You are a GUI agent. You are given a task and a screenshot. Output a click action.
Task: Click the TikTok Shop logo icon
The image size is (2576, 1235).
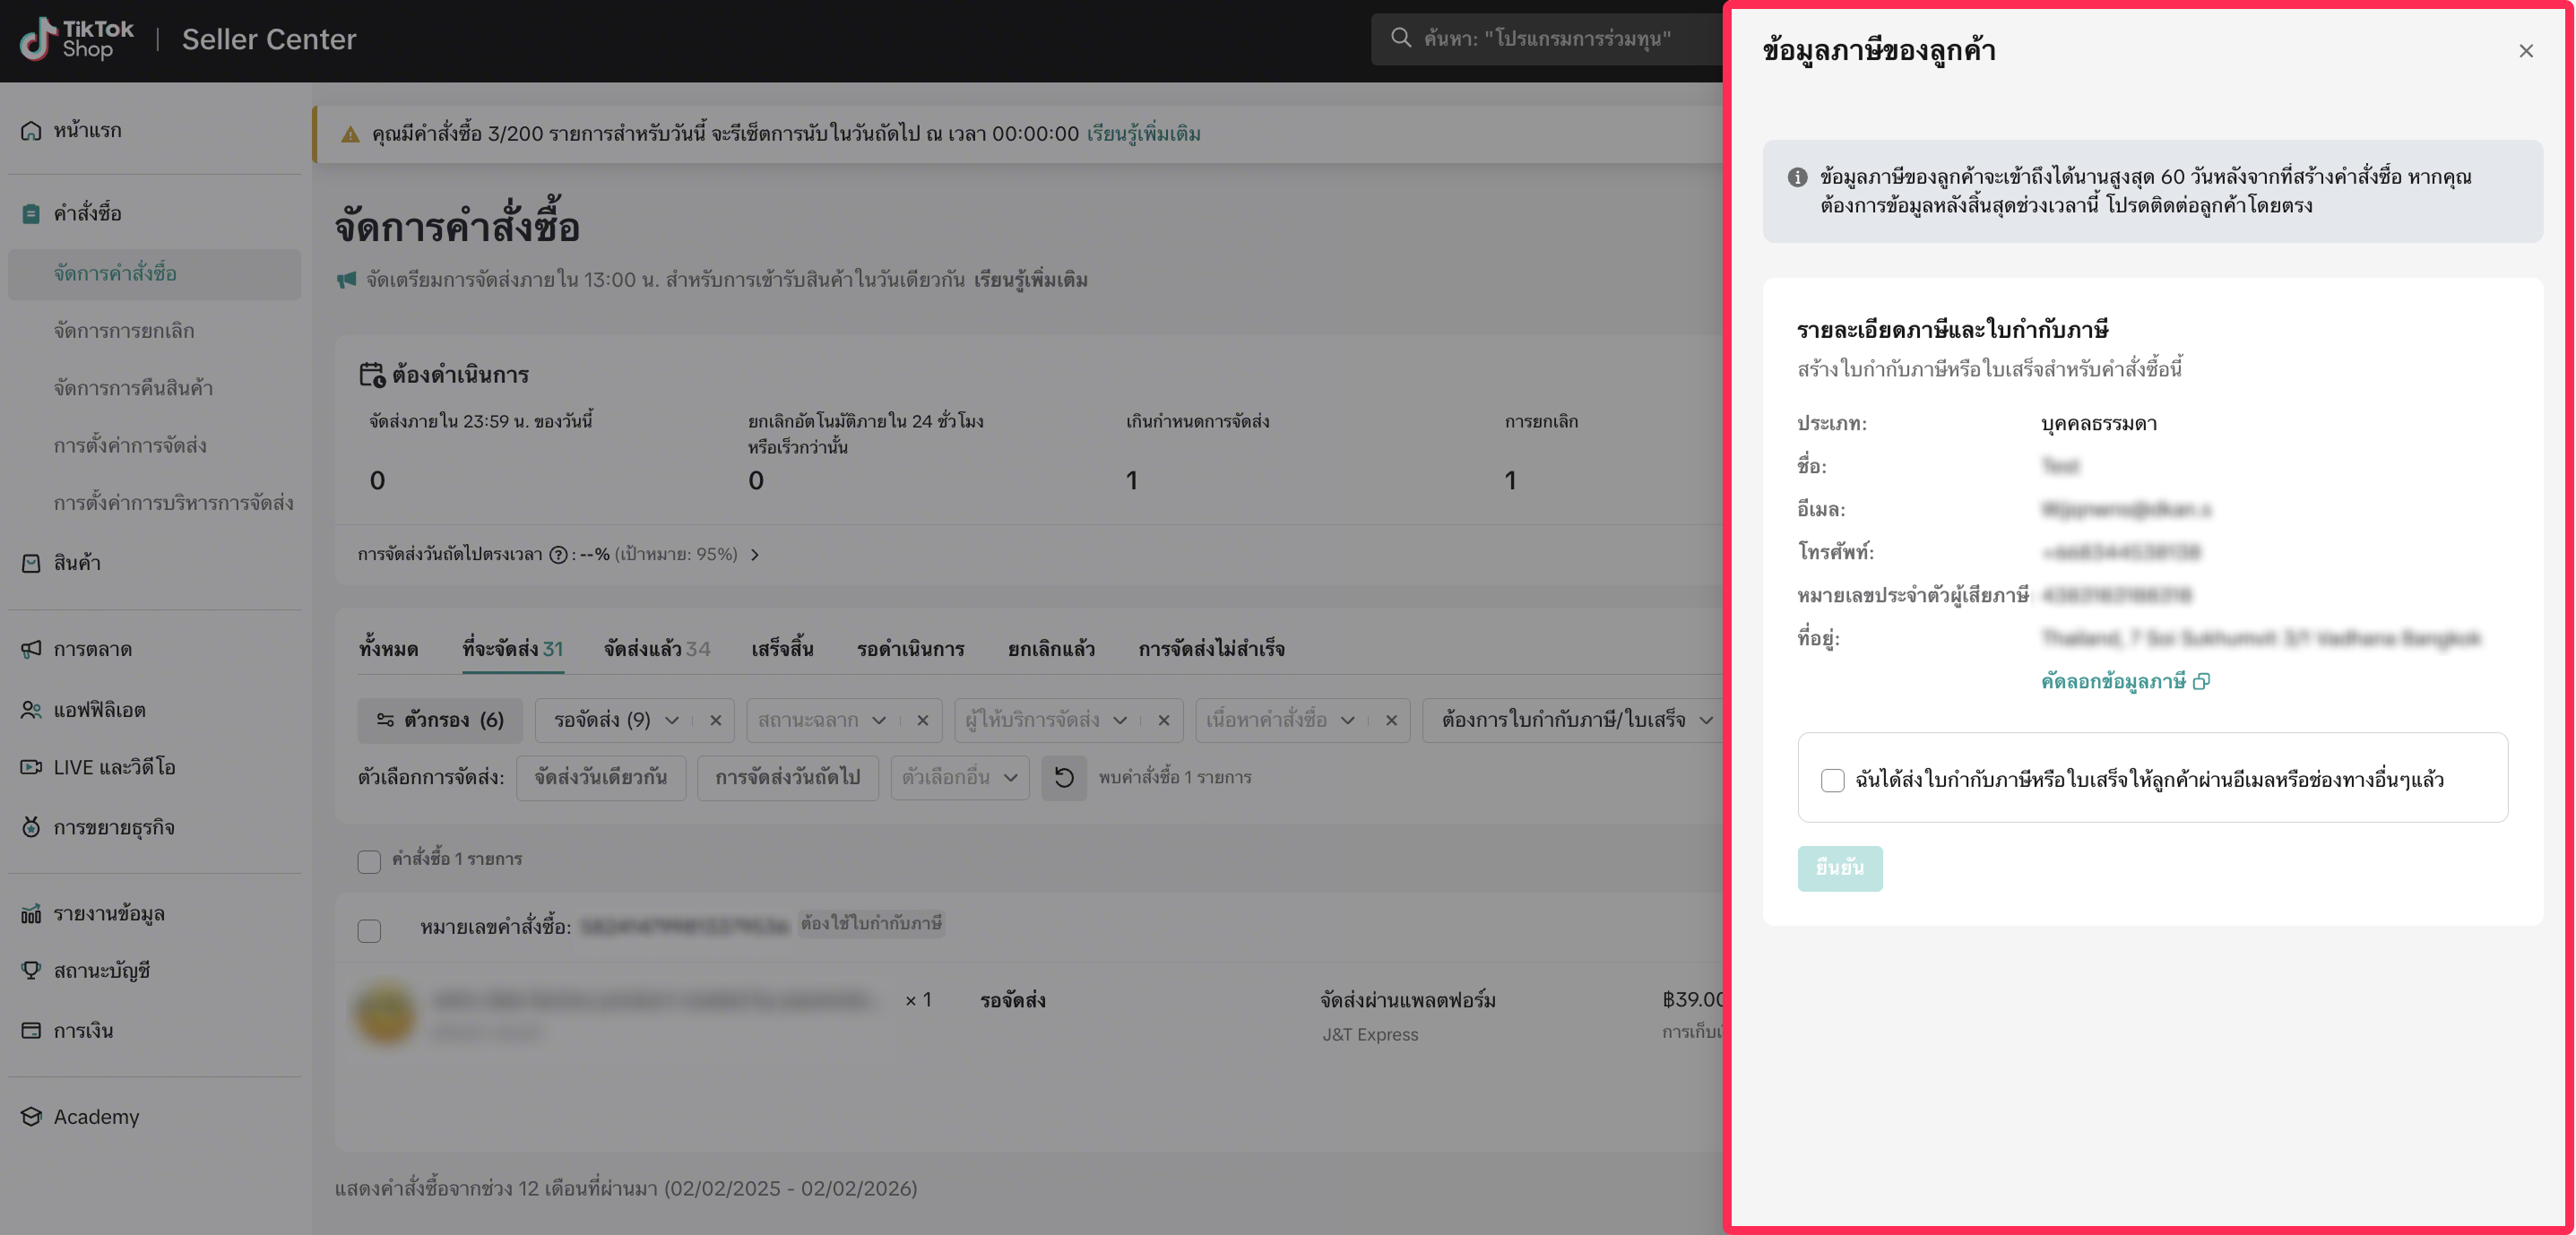point(38,39)
